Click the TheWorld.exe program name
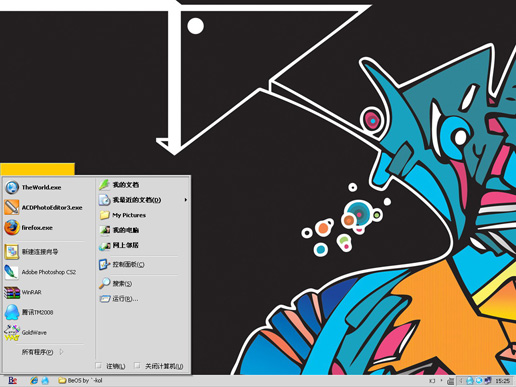The width and height of the screenshot is (516, 387). pos(41,187)
